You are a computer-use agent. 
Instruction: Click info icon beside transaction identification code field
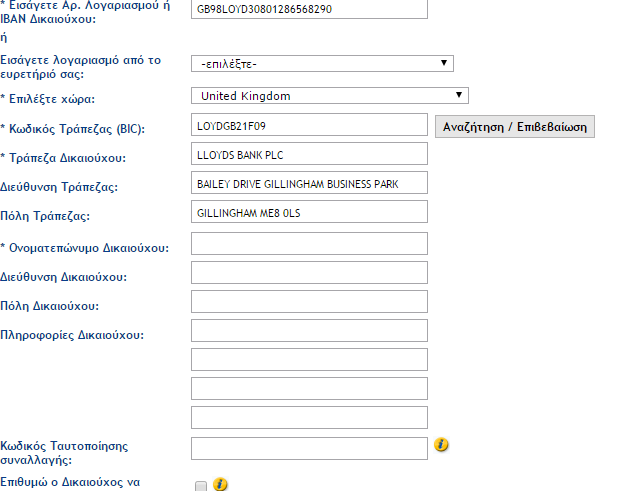tap(440, 444)
